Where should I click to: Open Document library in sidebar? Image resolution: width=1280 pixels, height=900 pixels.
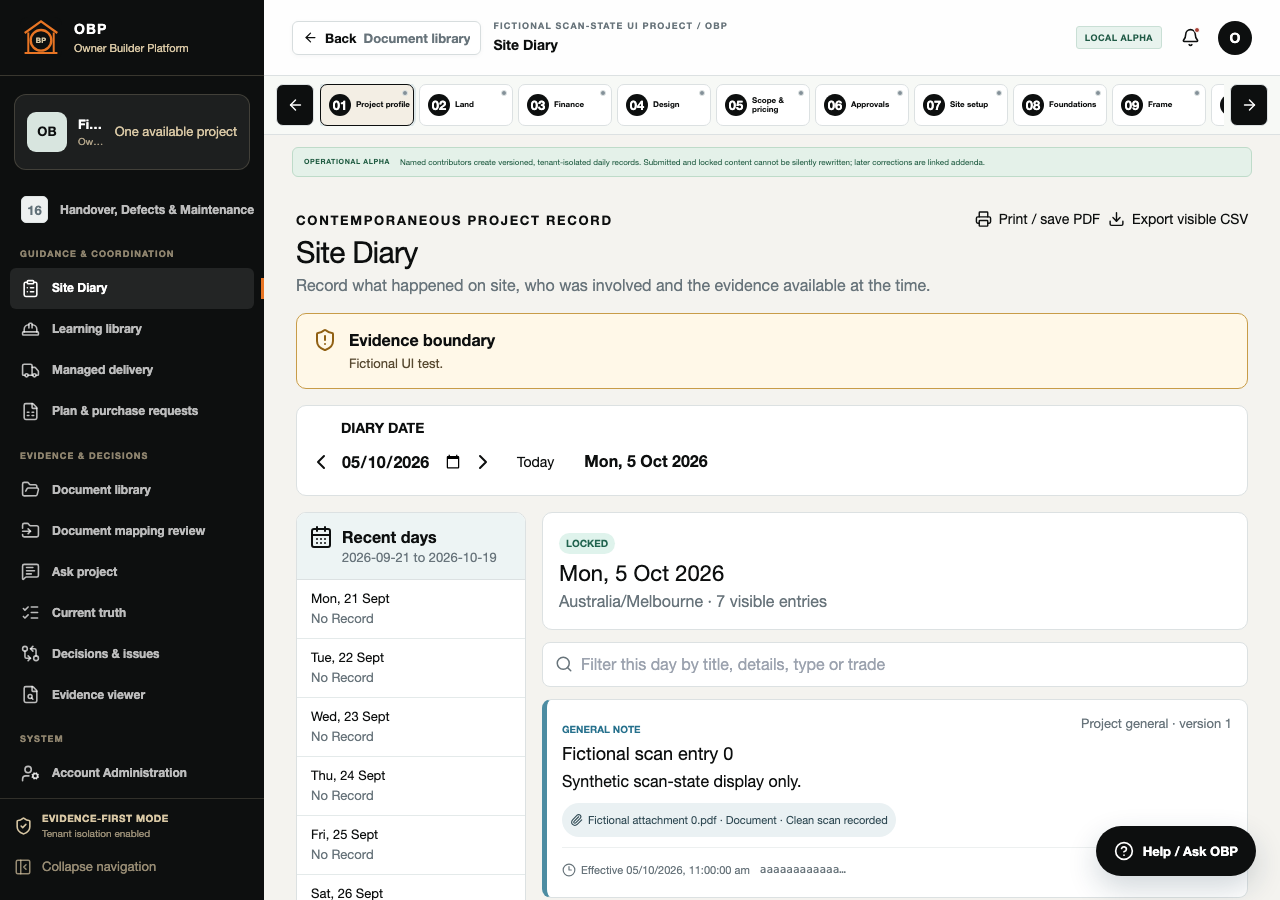click(x=132, y=490)
